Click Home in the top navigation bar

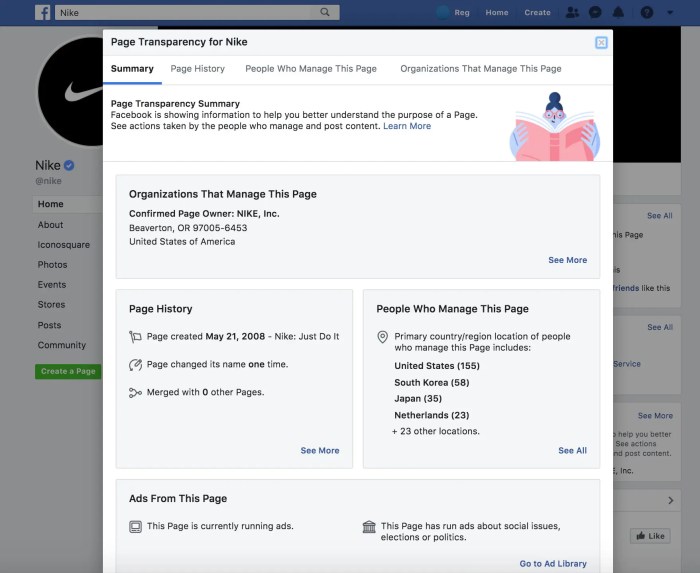(x=497, y=12)
